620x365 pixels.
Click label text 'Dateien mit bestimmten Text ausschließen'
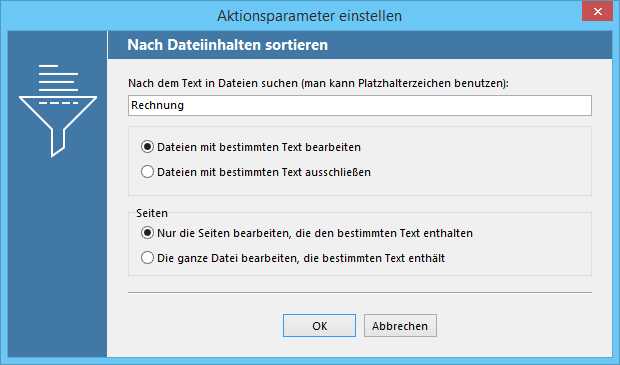(264, 172)
